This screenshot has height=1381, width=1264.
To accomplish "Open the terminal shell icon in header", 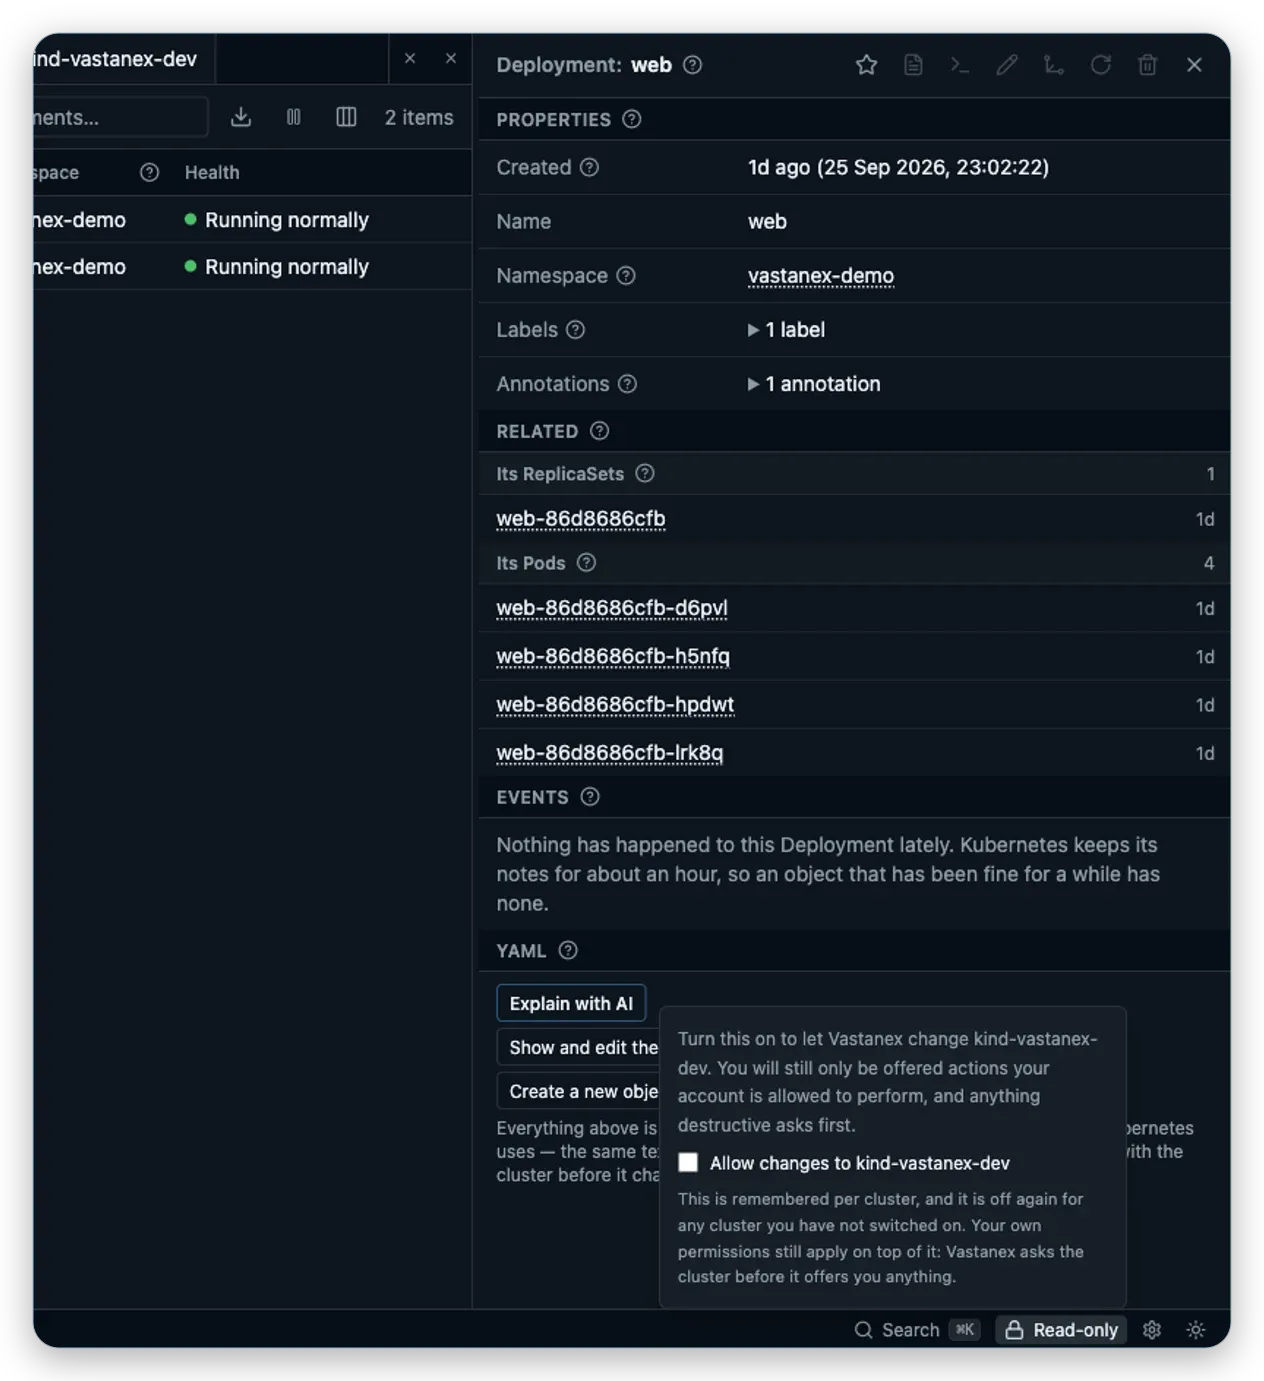I will (960, 65).
